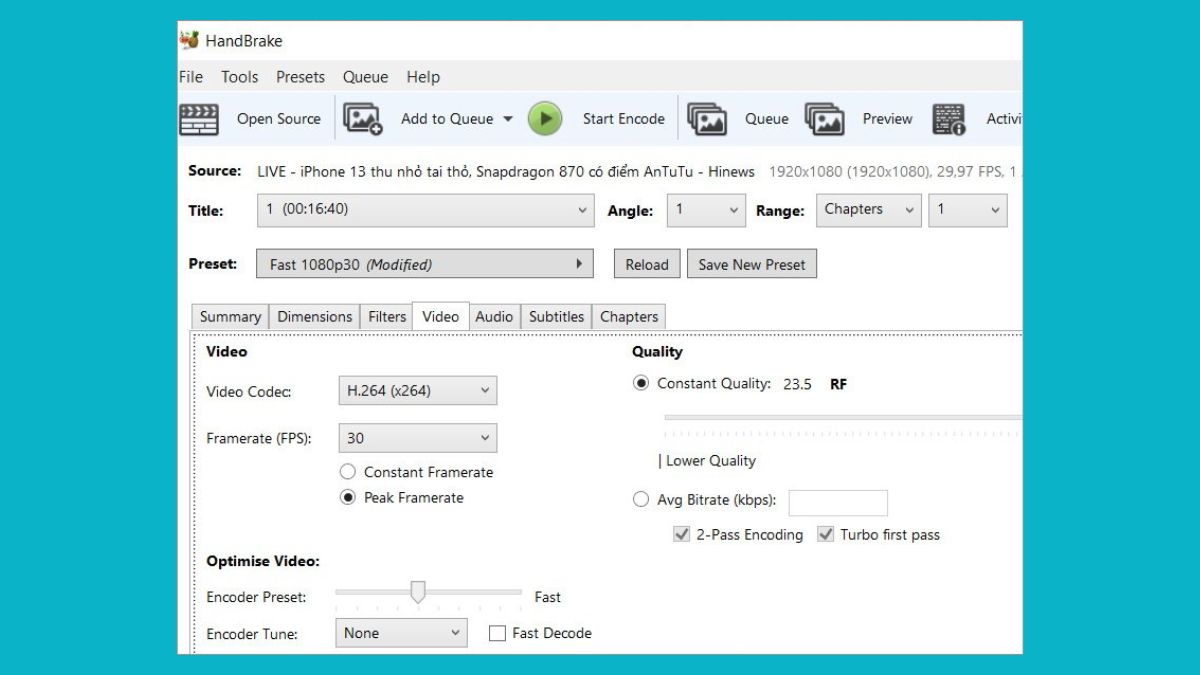
Task: Switch to the Dimensions tab
Action: tap(315, 317)
